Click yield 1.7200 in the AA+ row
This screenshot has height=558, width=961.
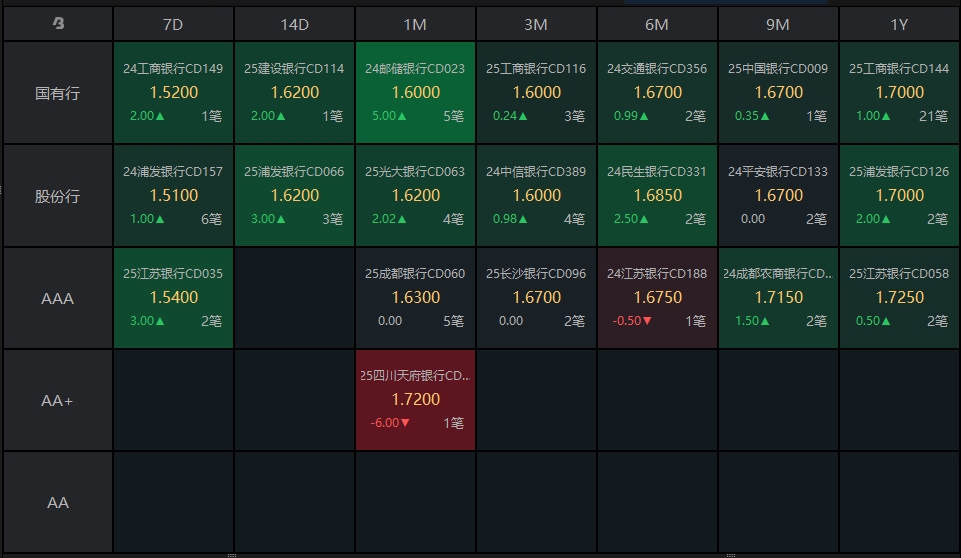coord(416,400)
